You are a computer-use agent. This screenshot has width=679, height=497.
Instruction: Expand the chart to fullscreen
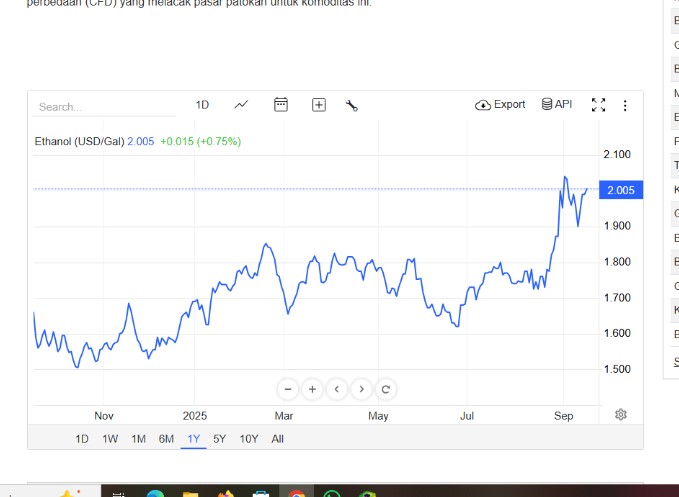[x=598, y=105]
